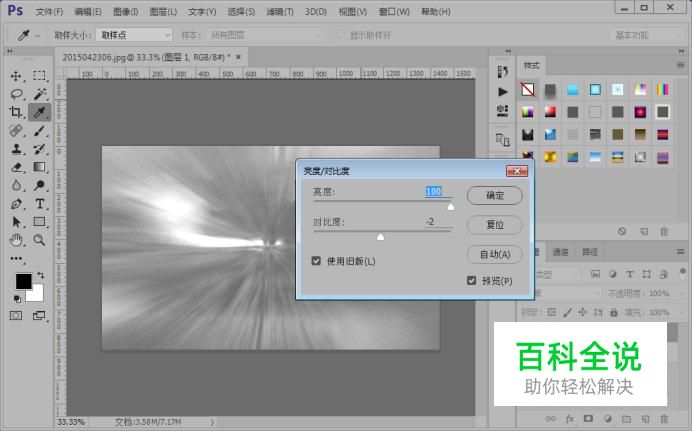Select the Rectangle shape tool
692x431 pixels.
coord(39,222)
